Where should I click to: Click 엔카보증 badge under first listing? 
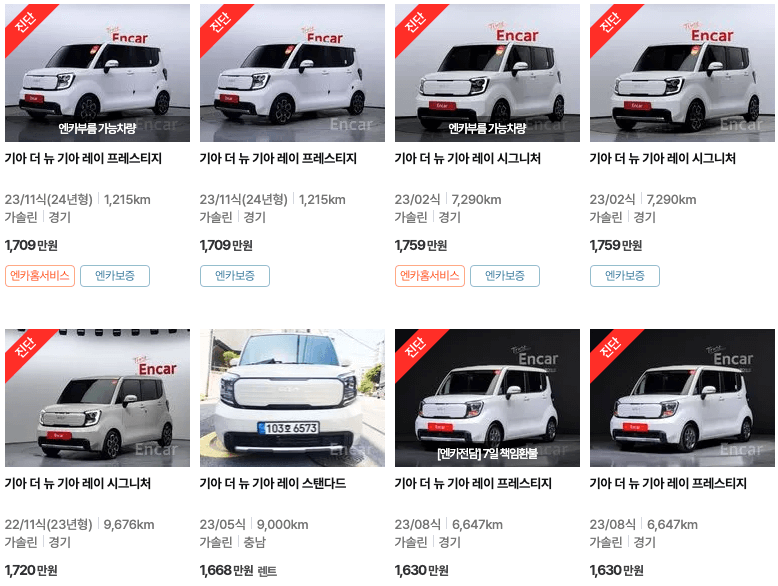(115, 276)
